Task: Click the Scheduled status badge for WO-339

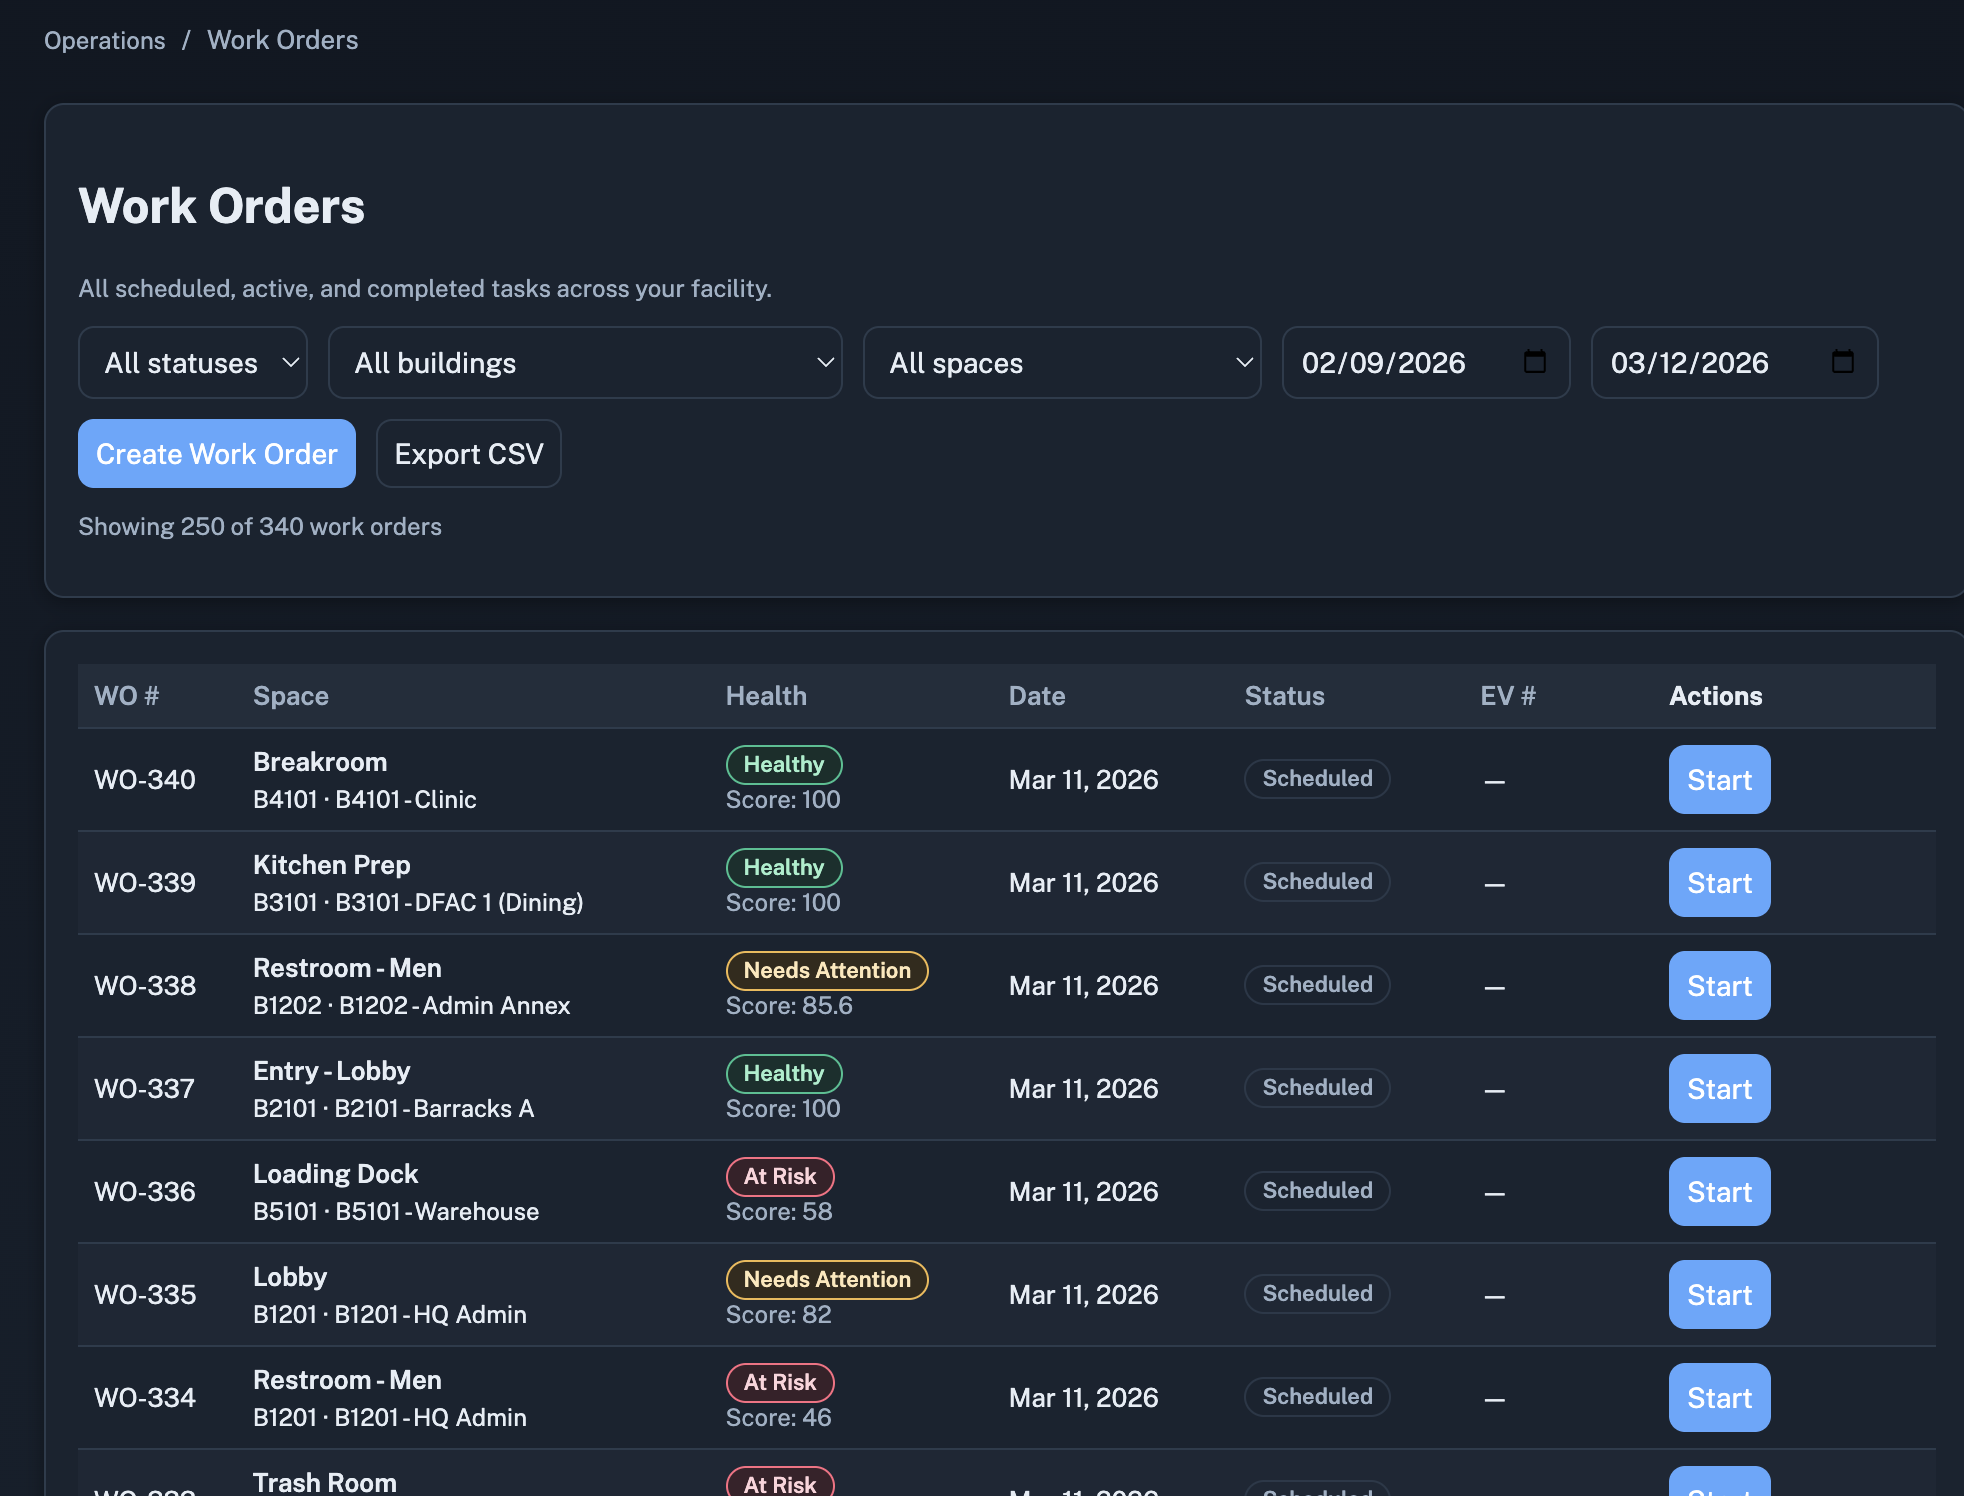Action: pyautogui.click(x=1316, y=881)
